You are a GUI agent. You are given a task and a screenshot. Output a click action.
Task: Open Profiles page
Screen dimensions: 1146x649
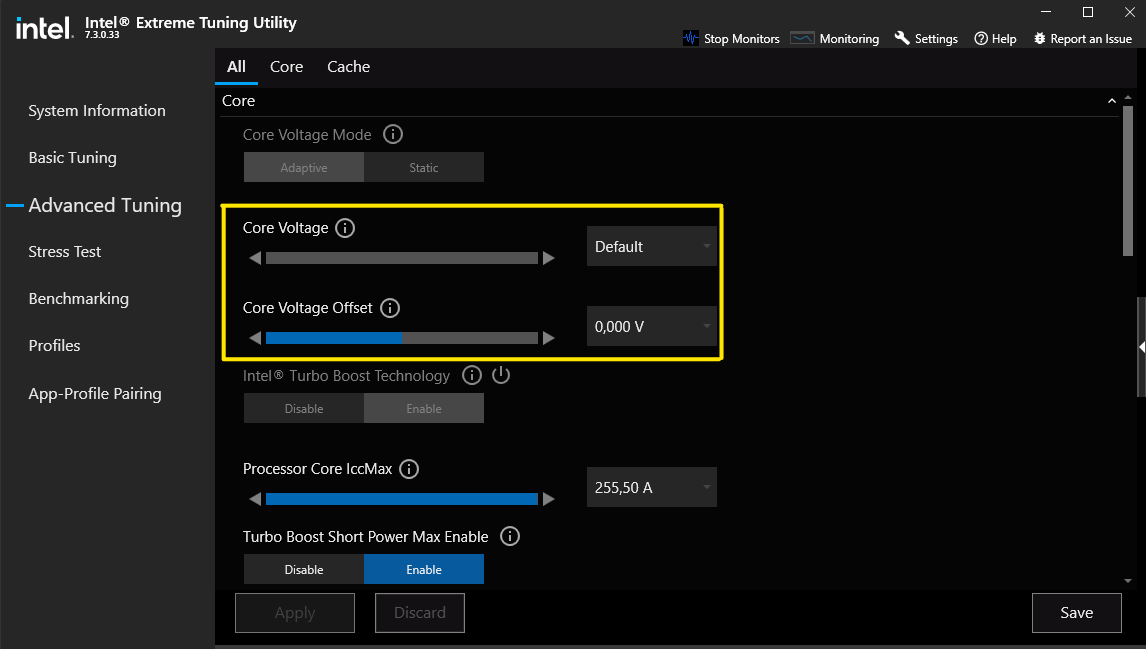54,346
